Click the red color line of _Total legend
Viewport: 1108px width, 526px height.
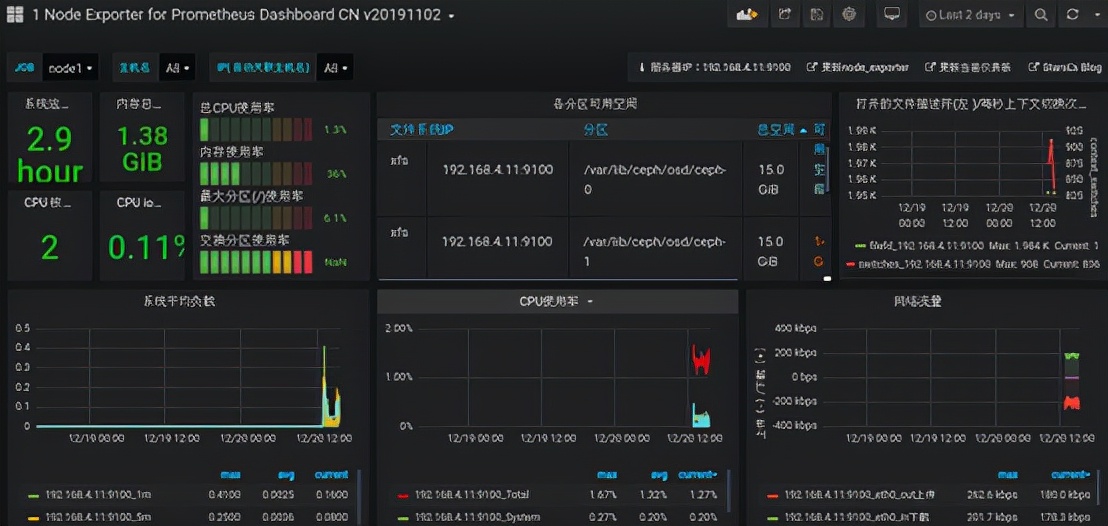click(x=403, y=496)
